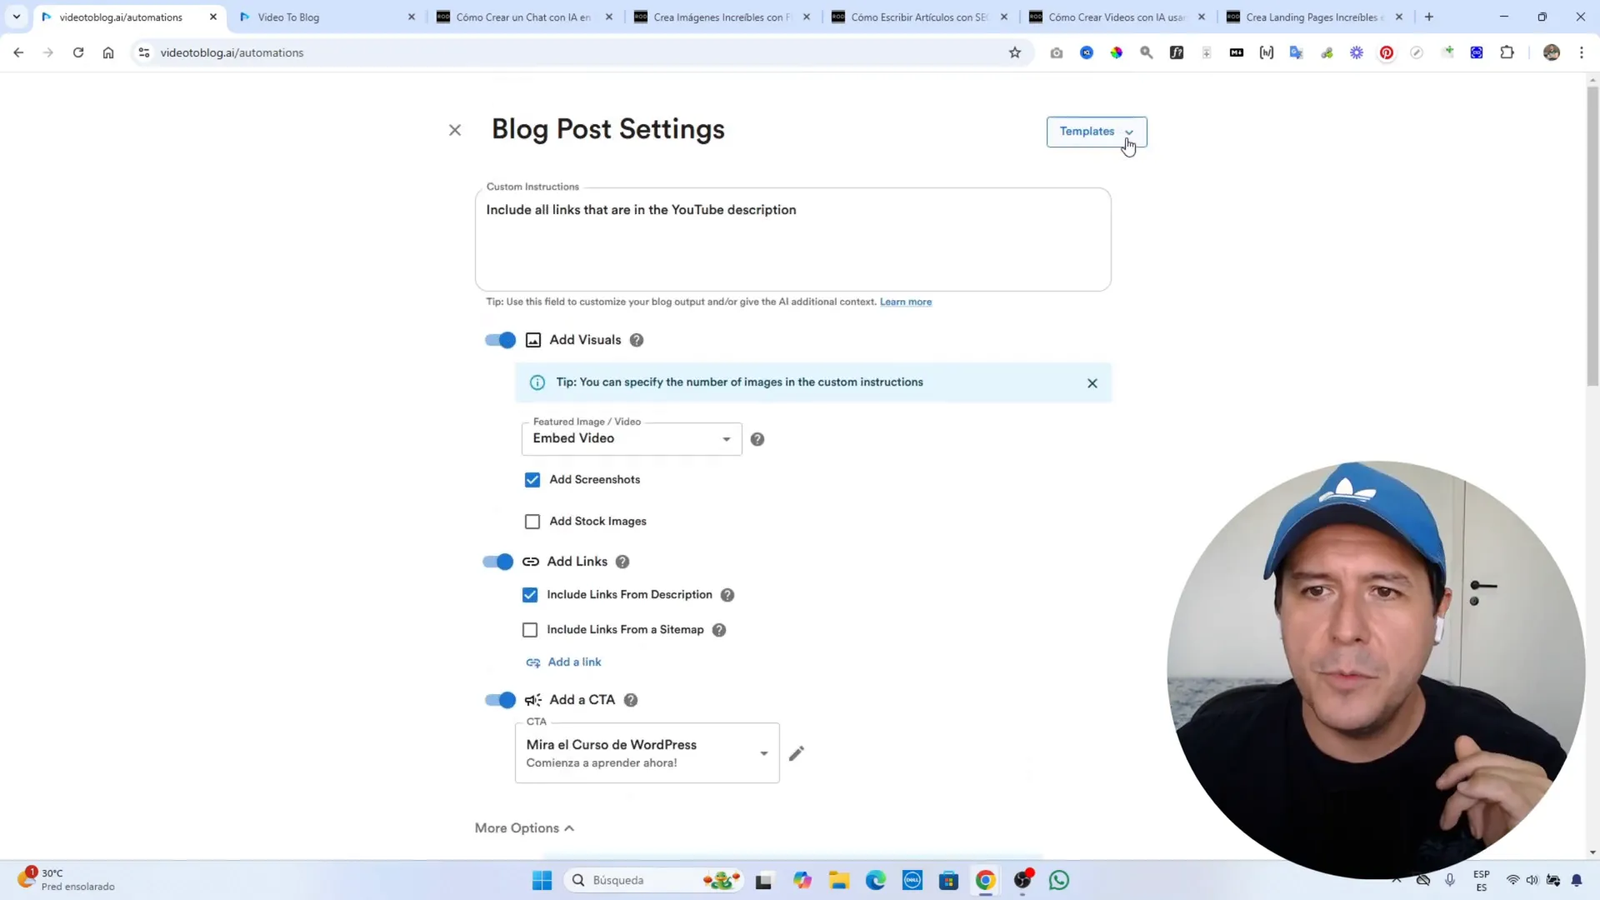Click the help icon next to Add Visuals

tap(636, 340)
